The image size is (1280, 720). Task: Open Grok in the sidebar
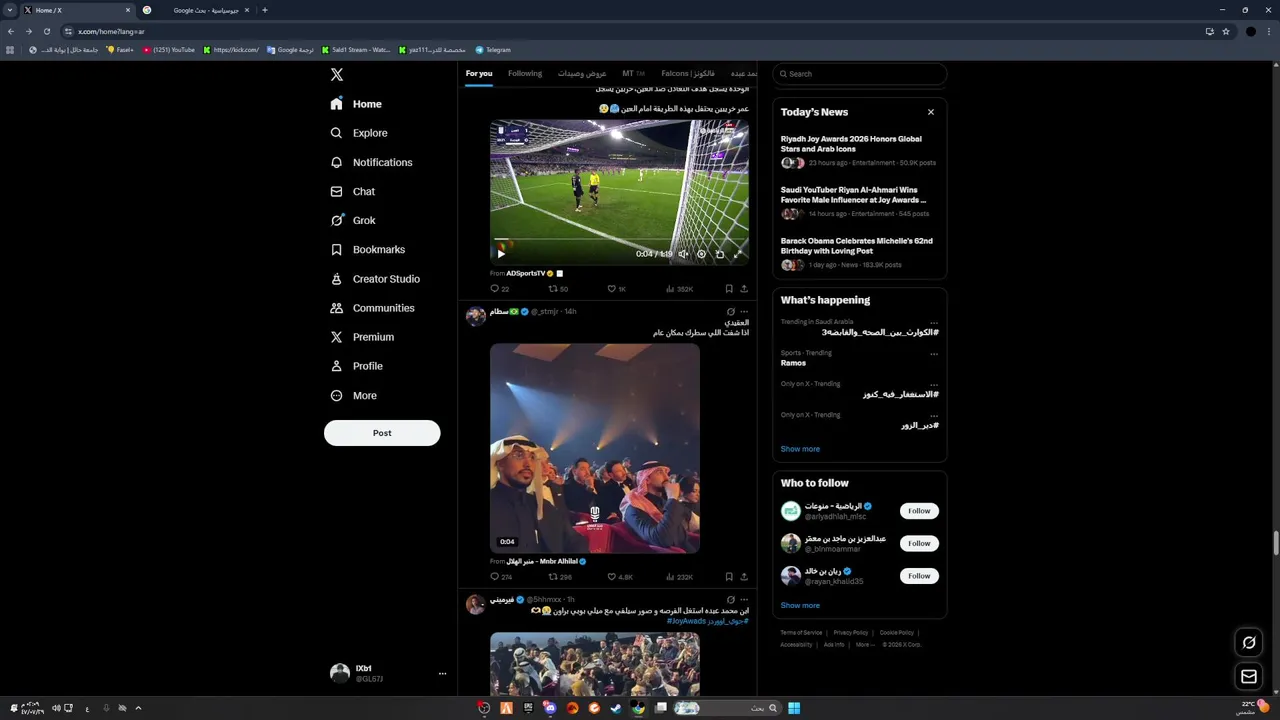(352, 220)
